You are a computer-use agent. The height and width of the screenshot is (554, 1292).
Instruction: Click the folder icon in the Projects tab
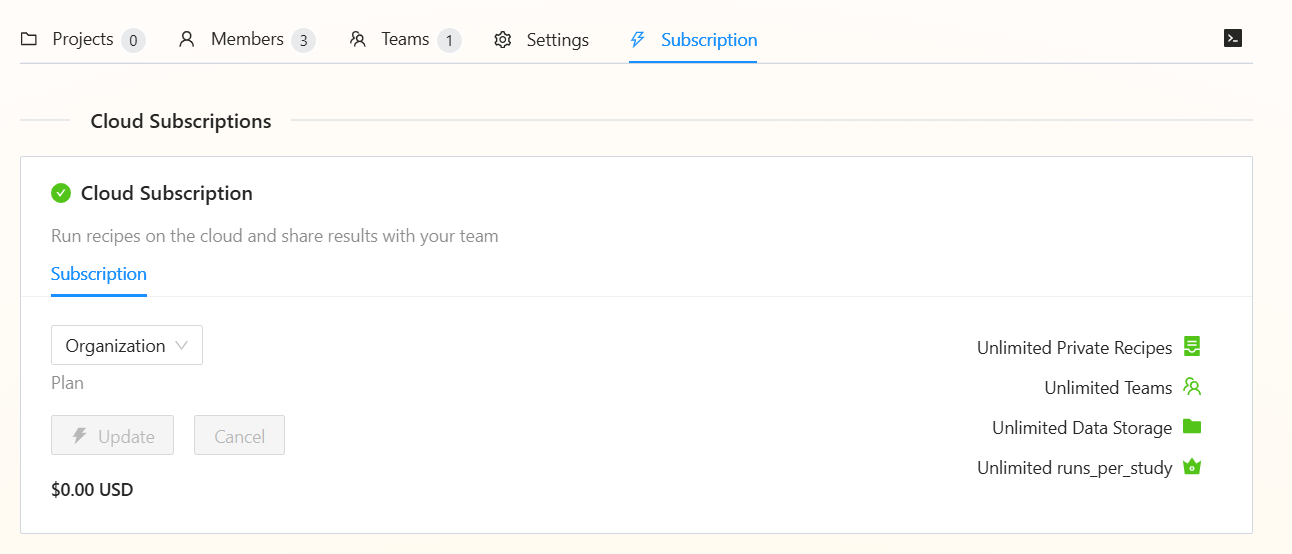click(x=29, y=40)
